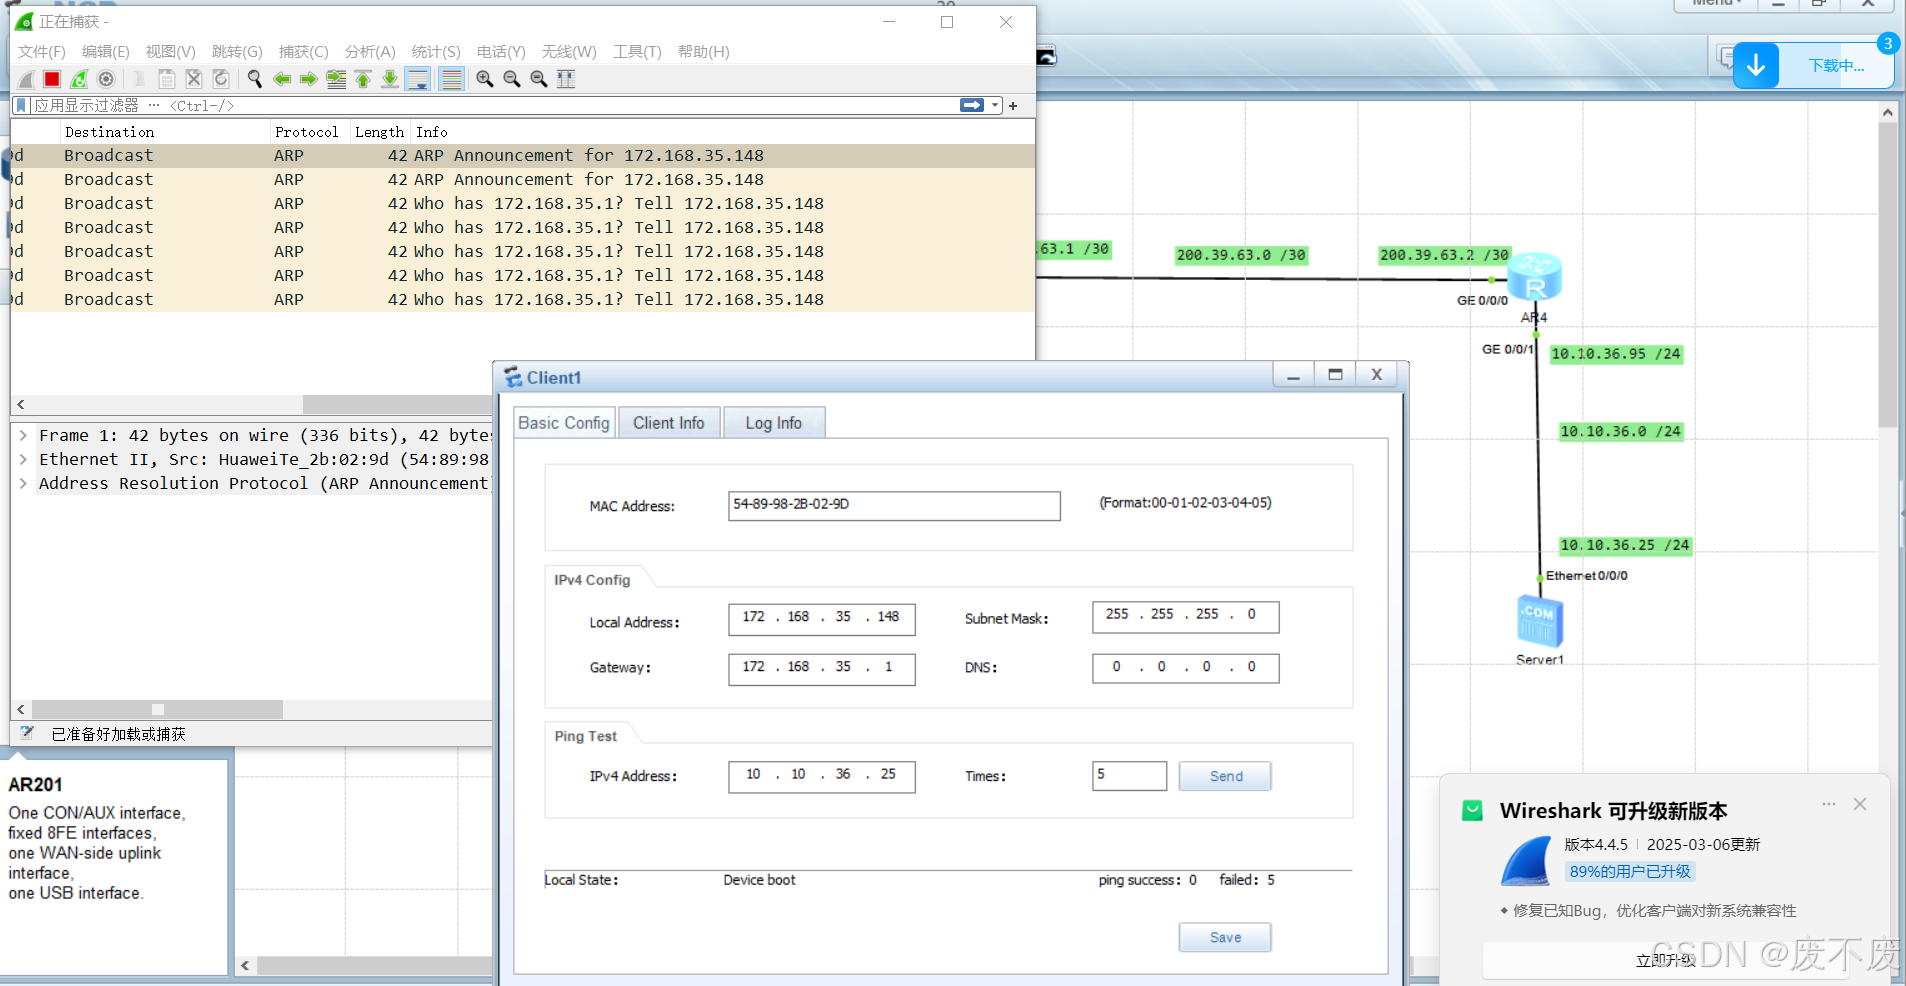Reload the capture file from toolbar
The image size is (1906, 986).
point(221,79)
